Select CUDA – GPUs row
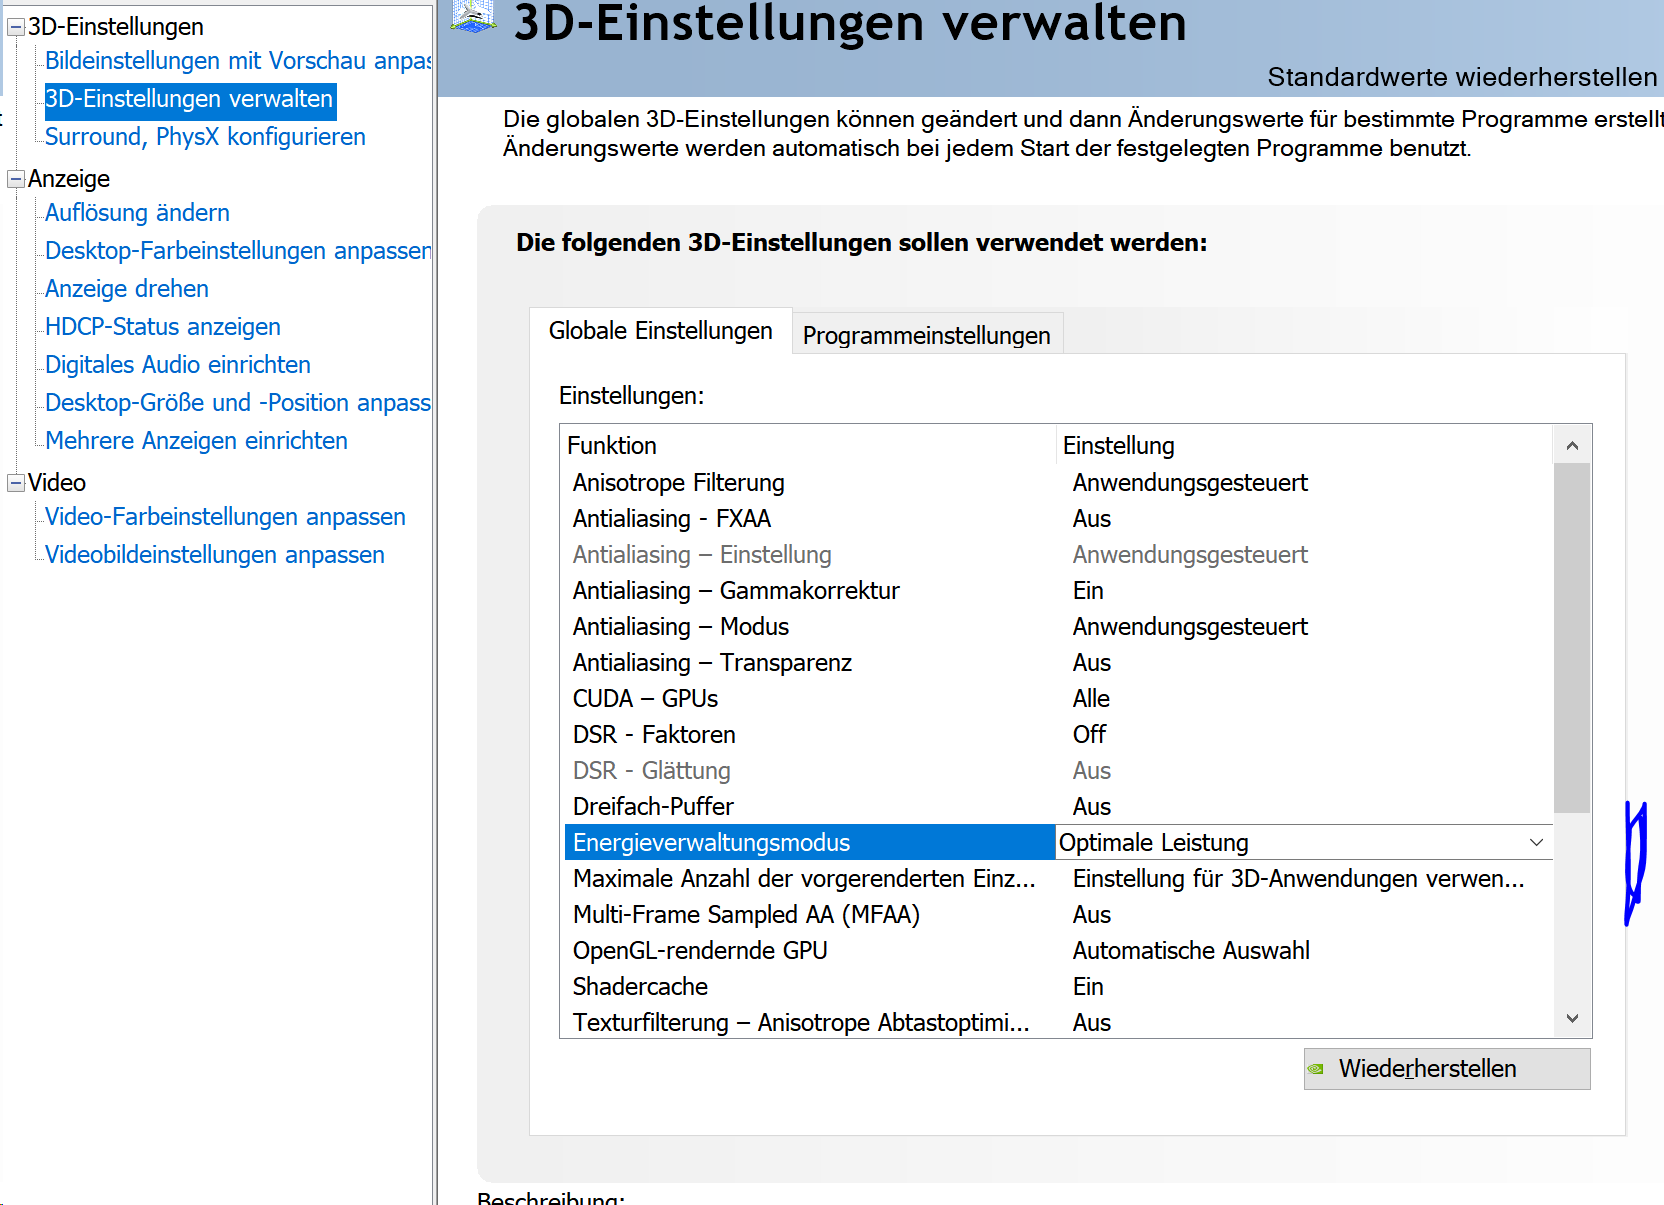The image size is (1664, 1205). (1058, 699)
